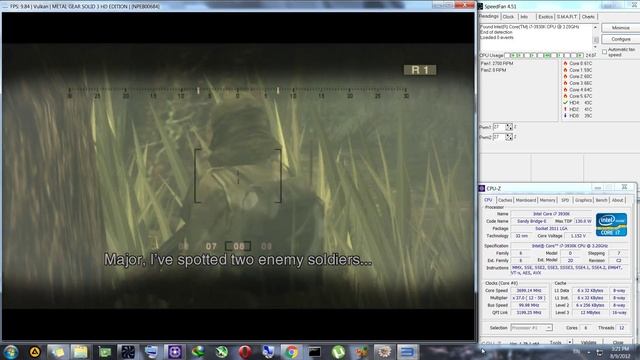Click the blue down-arrow icon beside HD 39C
Image resolution: width=640 pixels, height=360 pixels.
pyautogui.click(x=565, y=116)
